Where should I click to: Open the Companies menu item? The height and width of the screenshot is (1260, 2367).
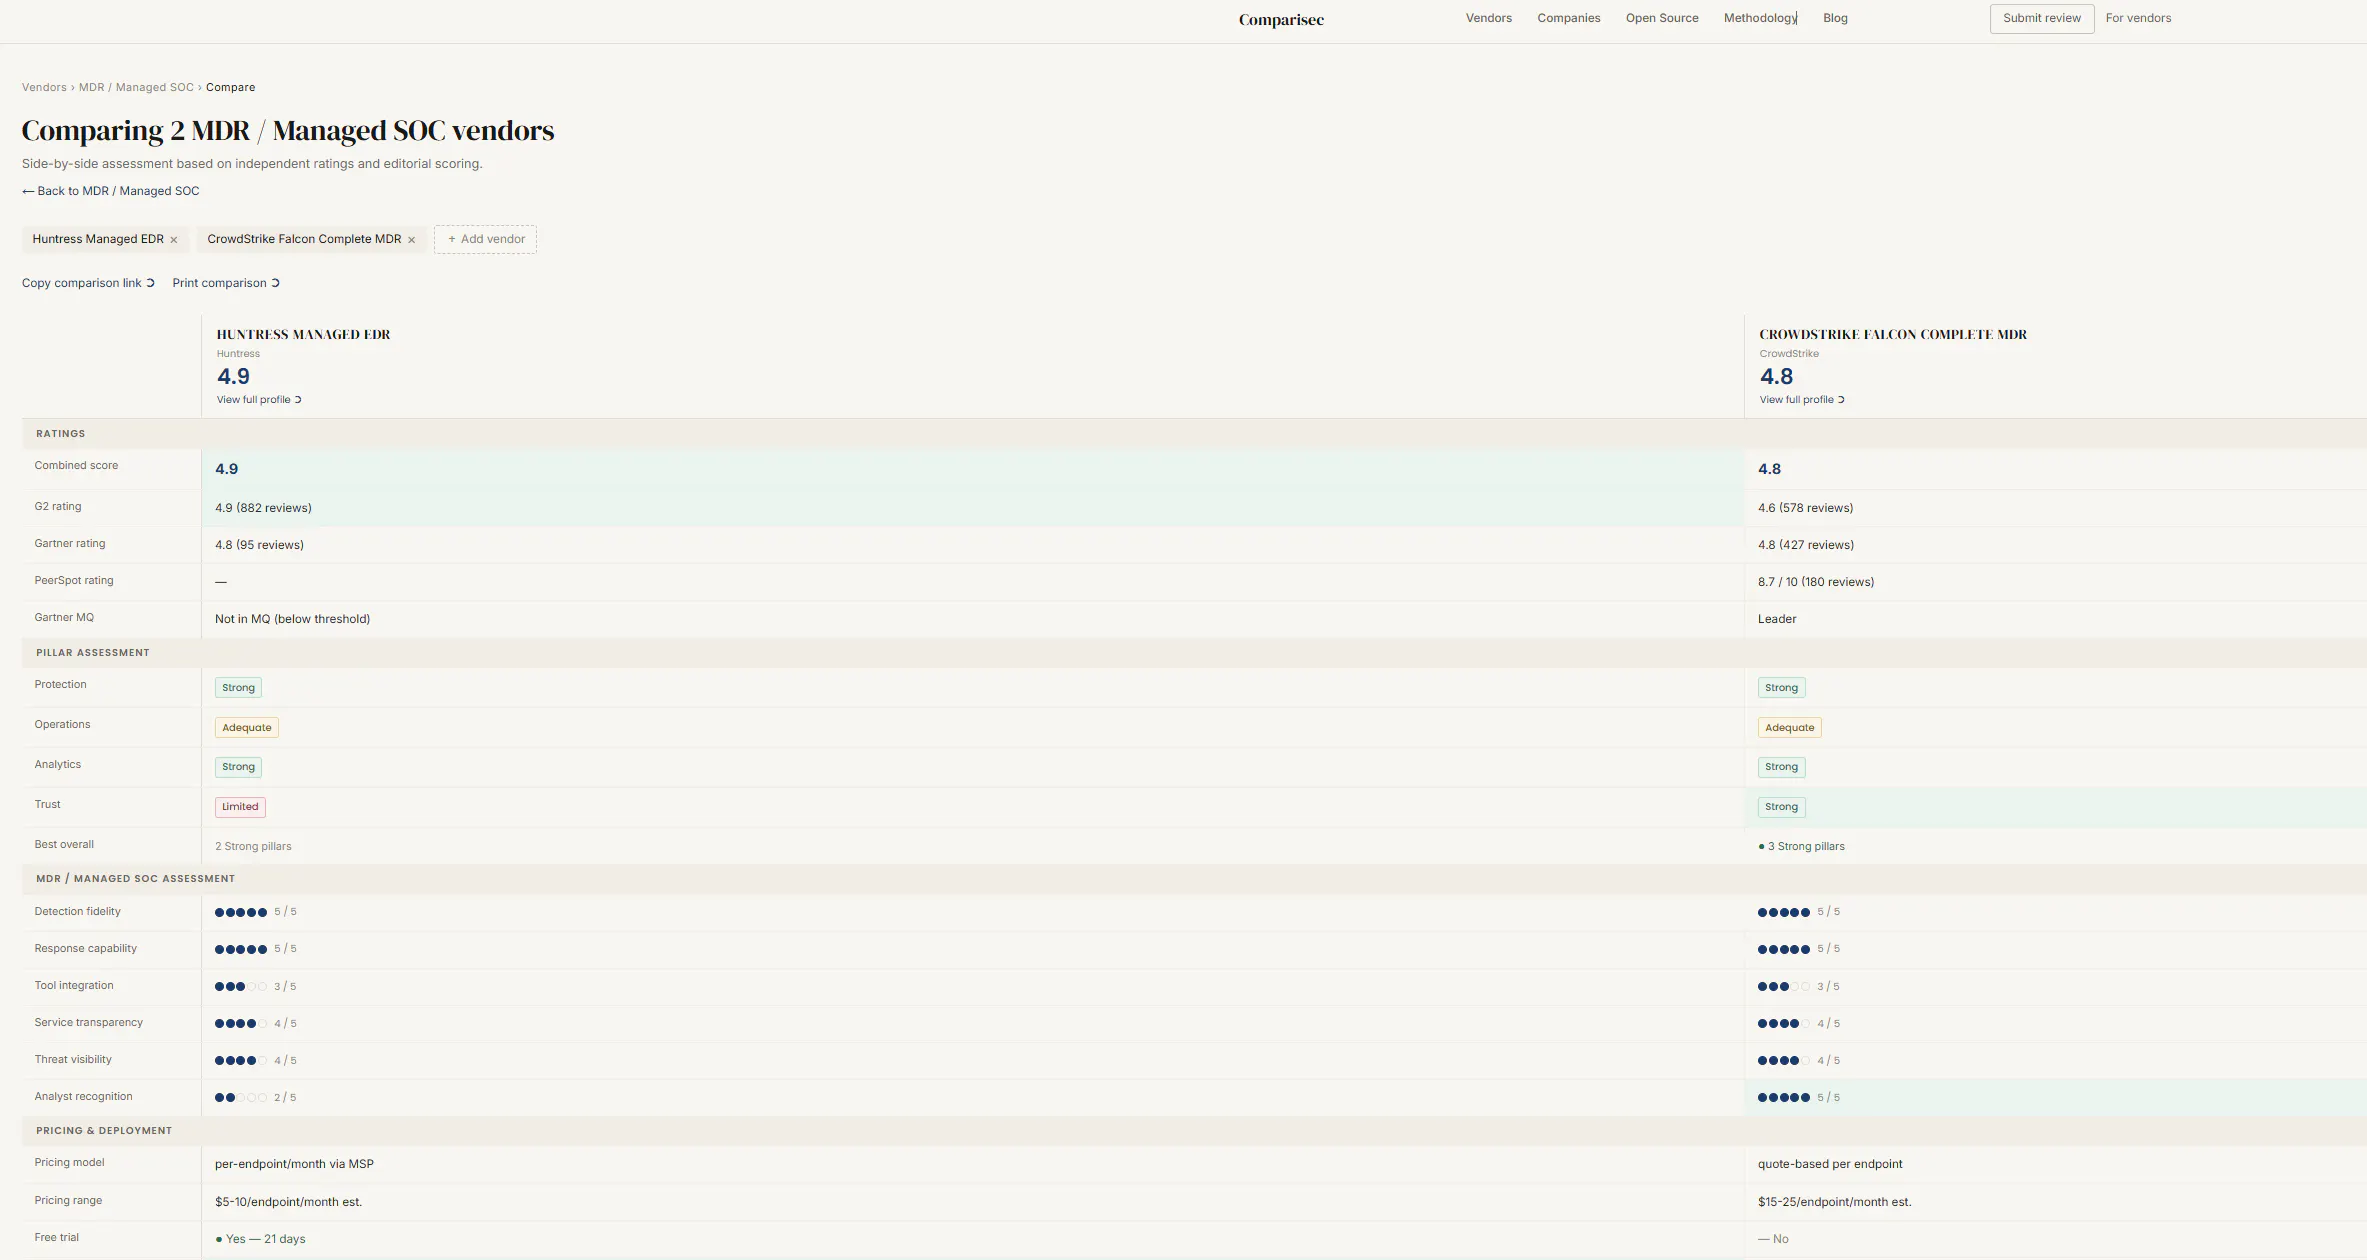(1569, 18)
